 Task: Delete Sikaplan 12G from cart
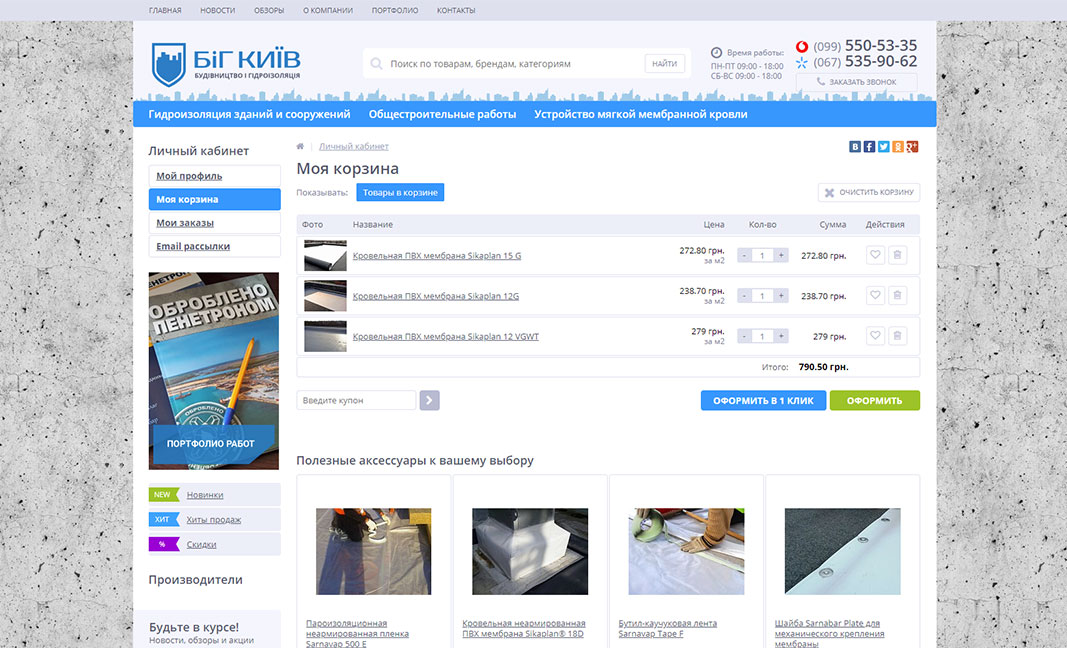[898, 295]
